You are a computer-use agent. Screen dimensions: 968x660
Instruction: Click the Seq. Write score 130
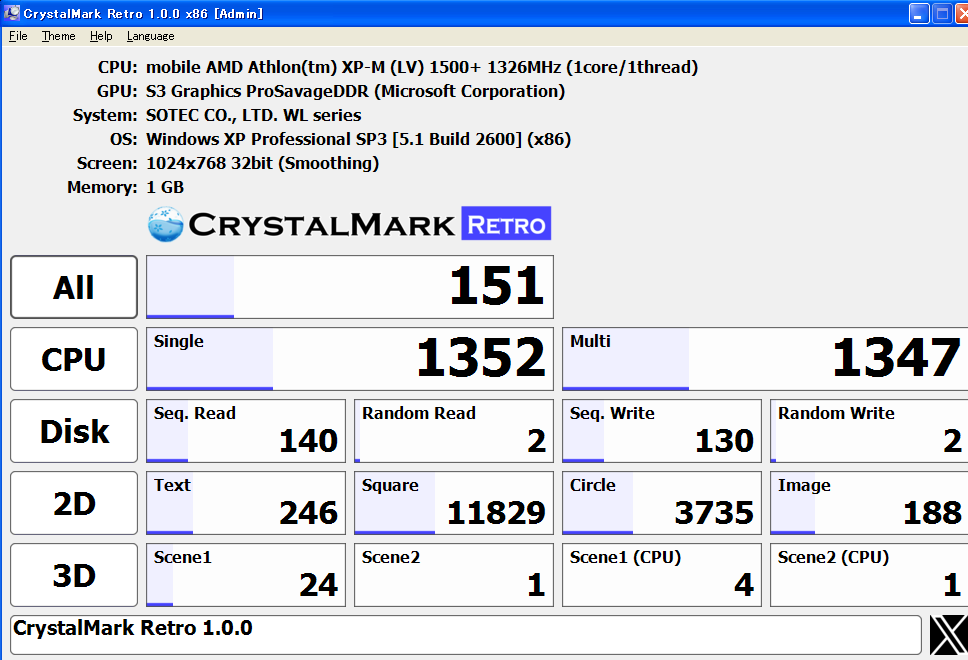(x=662, y=431)
